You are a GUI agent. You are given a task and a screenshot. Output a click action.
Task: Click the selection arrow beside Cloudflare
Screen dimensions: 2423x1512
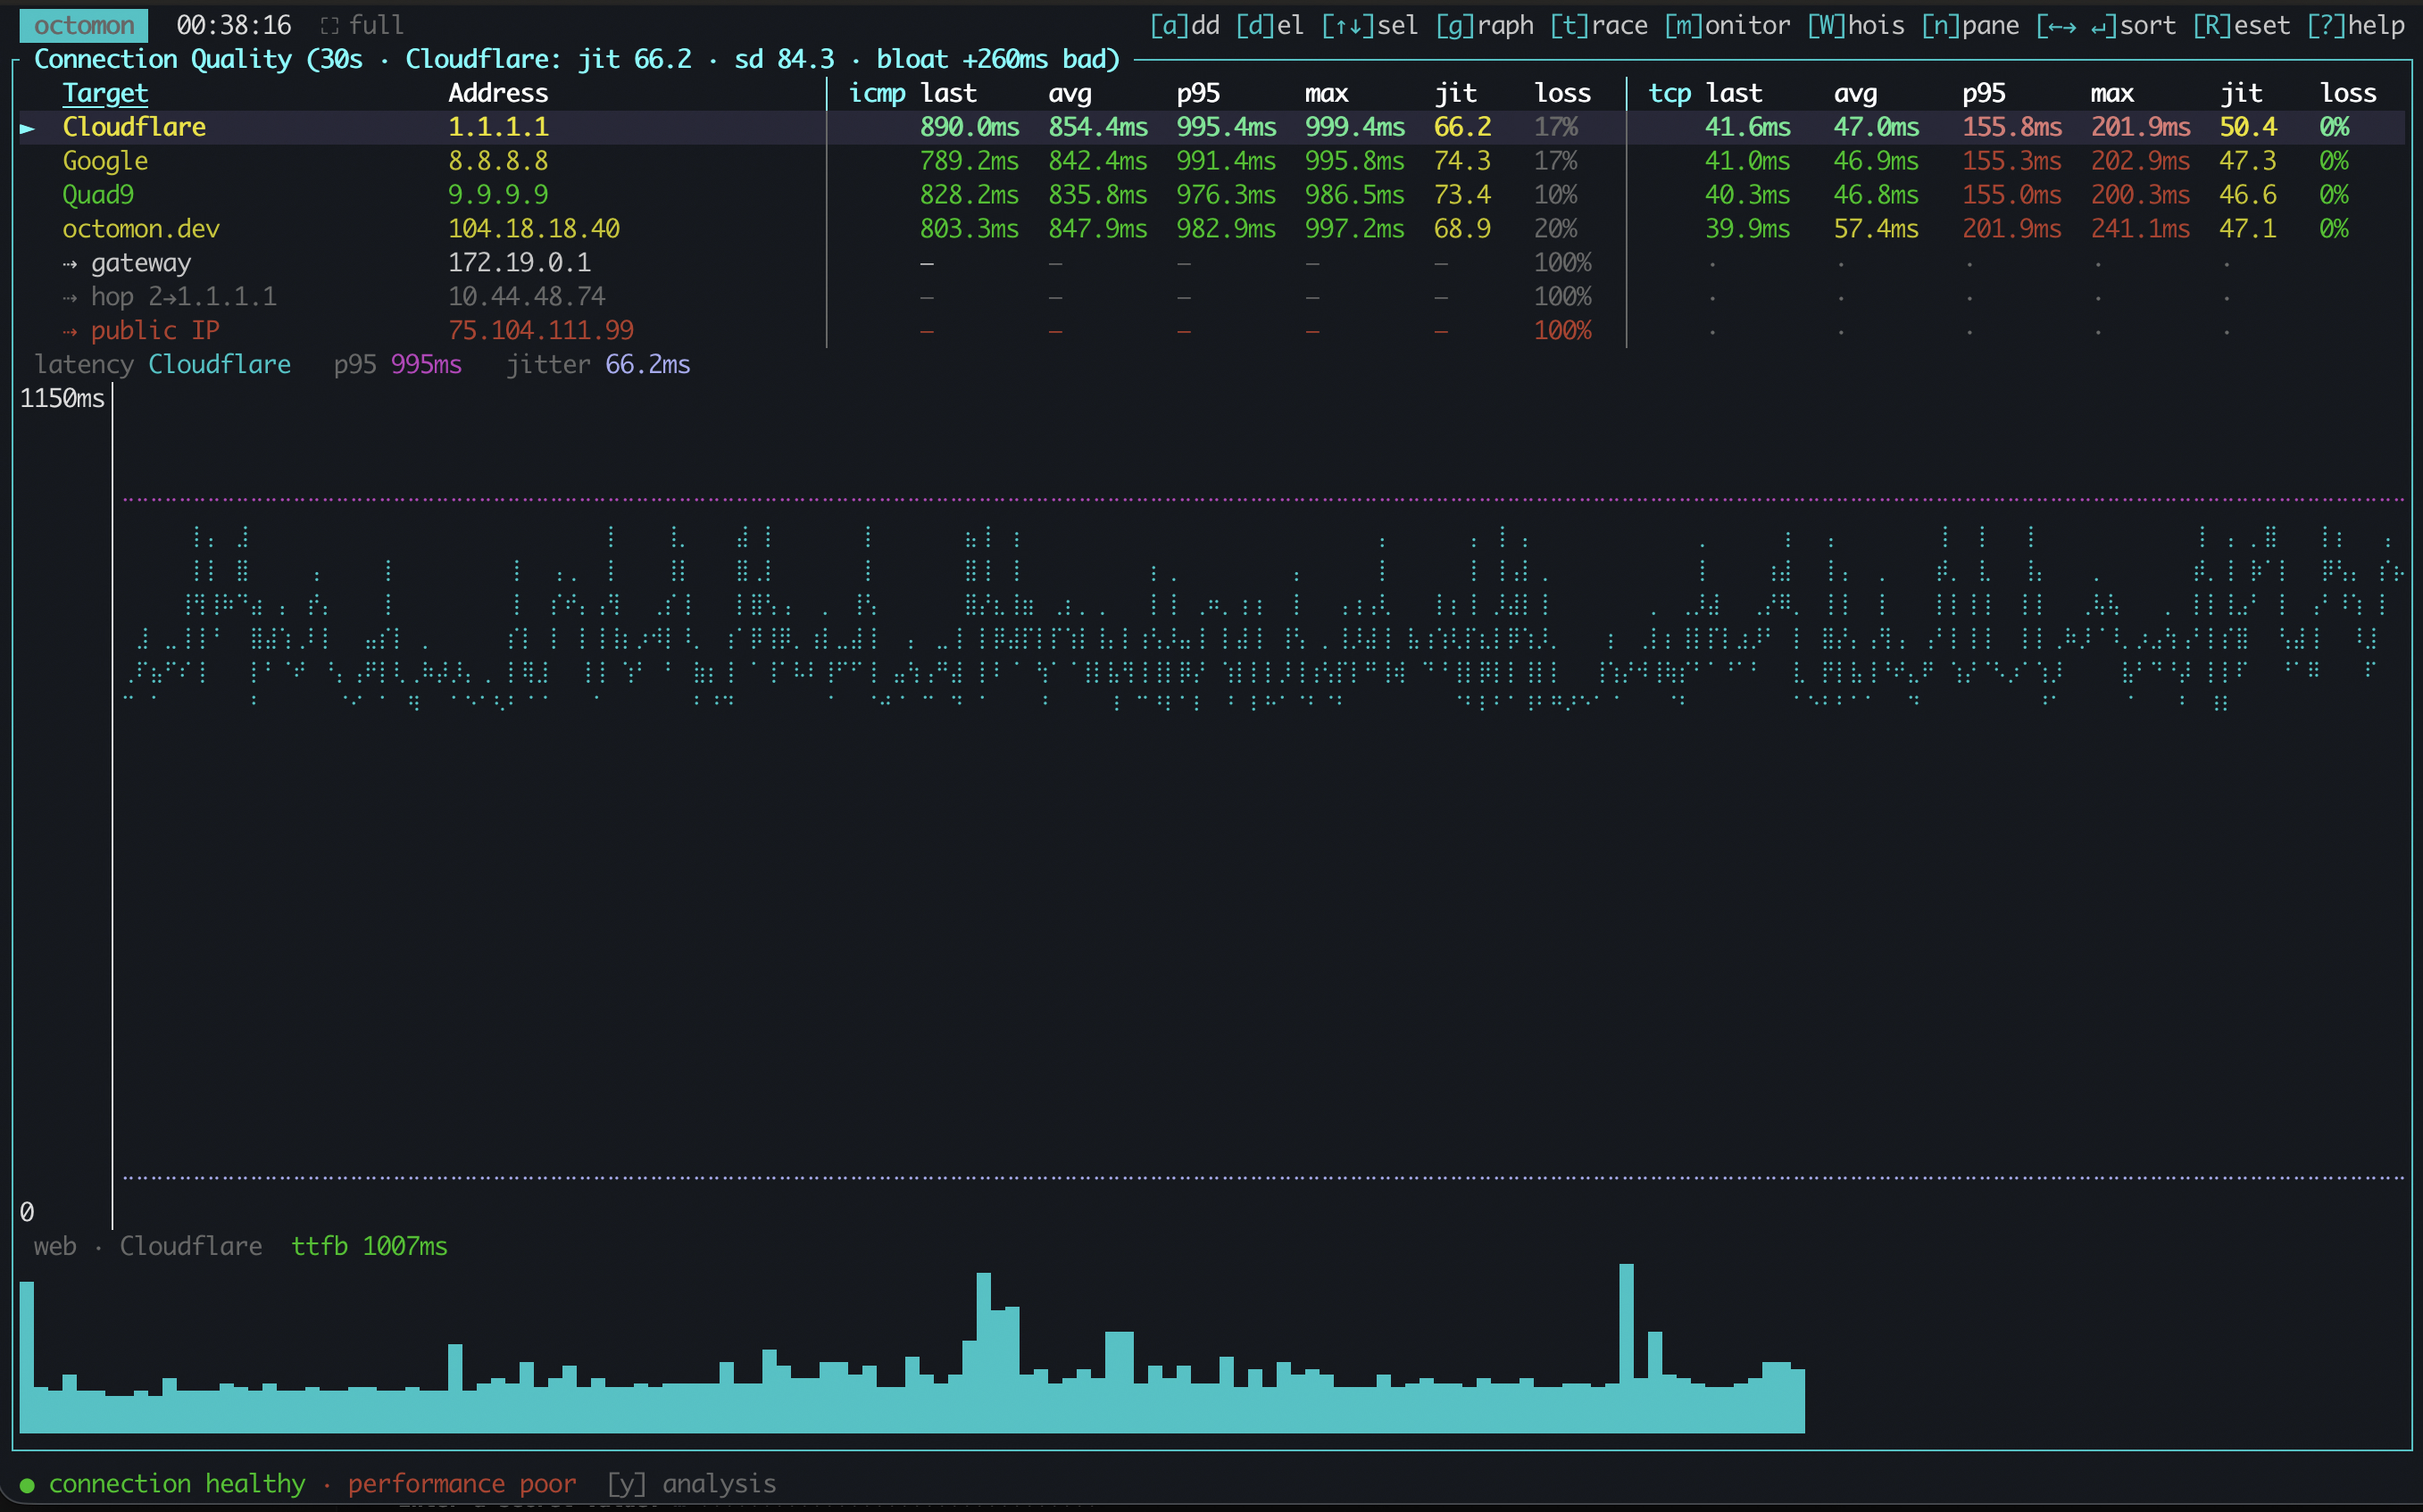click(27, 128)
